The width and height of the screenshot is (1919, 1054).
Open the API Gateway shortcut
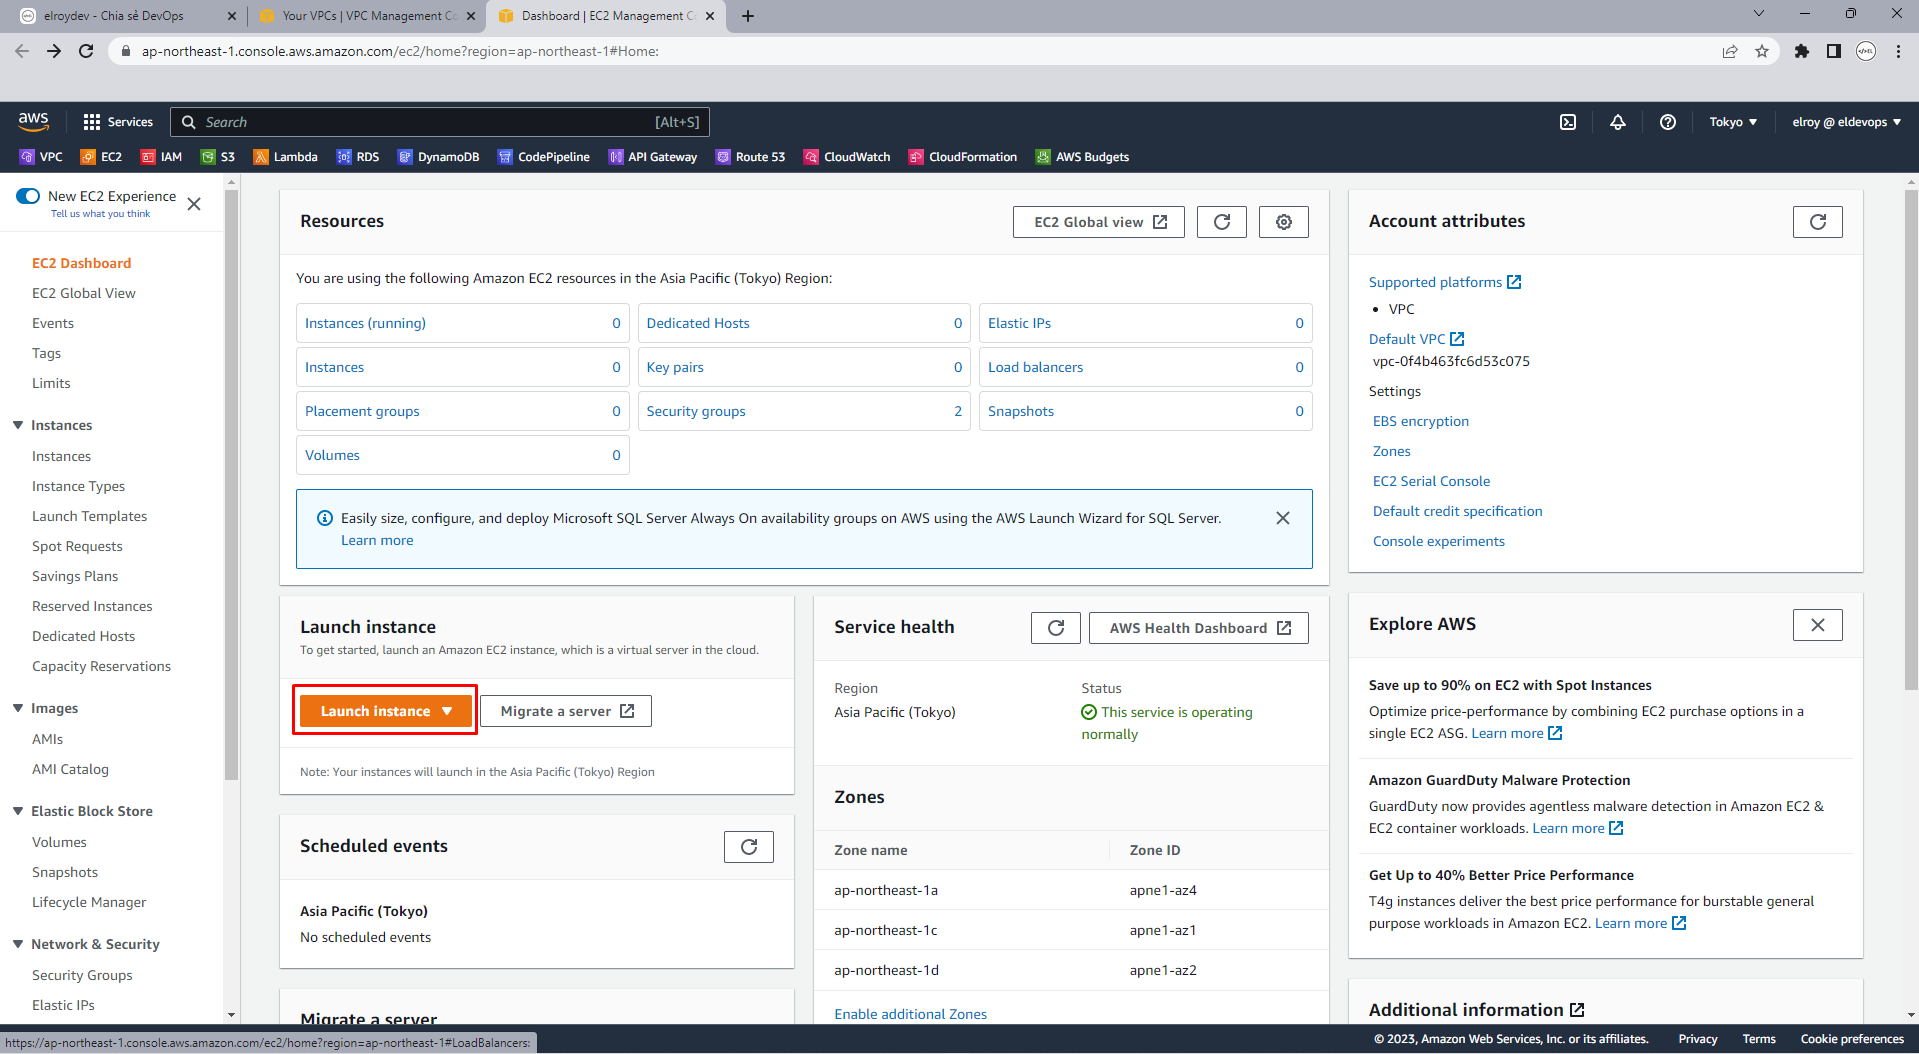pos(652,157)
